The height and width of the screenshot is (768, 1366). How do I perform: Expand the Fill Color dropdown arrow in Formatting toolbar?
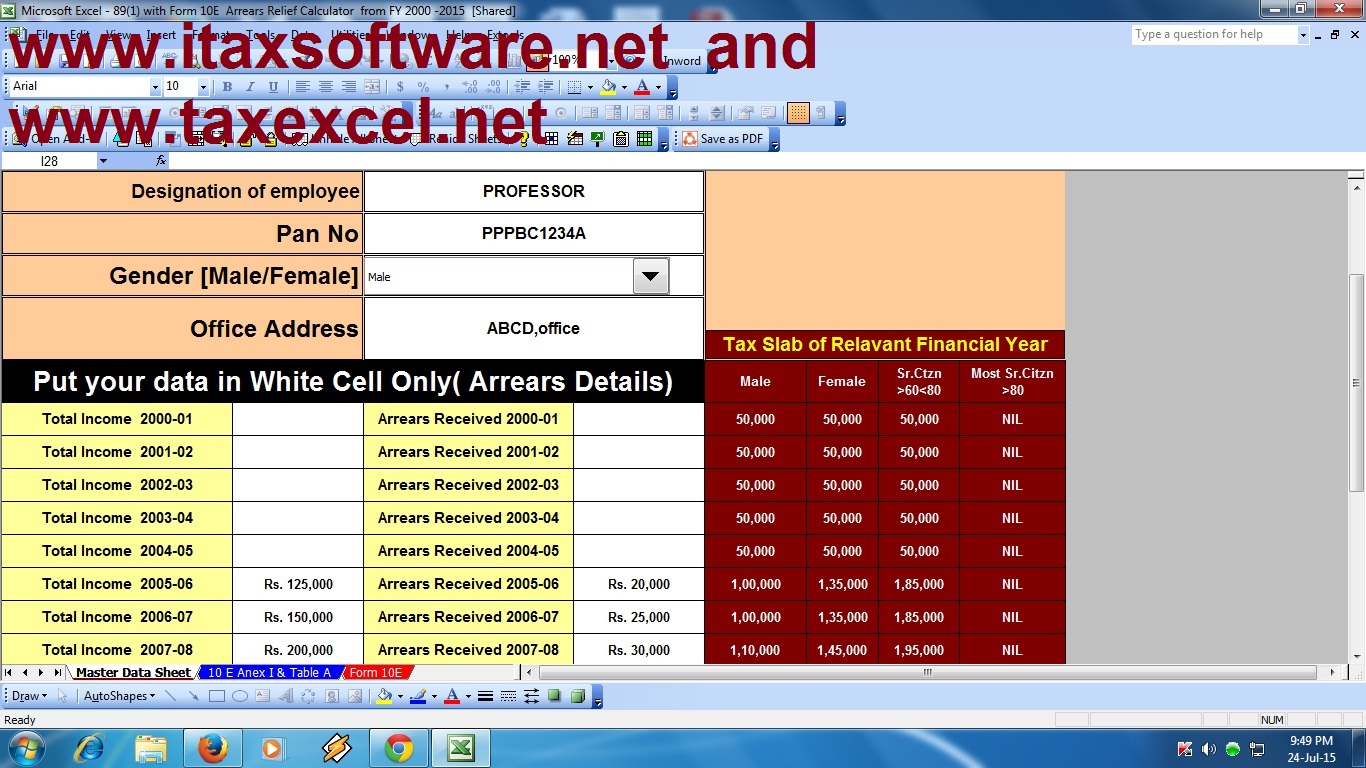(x=624, y=87)
